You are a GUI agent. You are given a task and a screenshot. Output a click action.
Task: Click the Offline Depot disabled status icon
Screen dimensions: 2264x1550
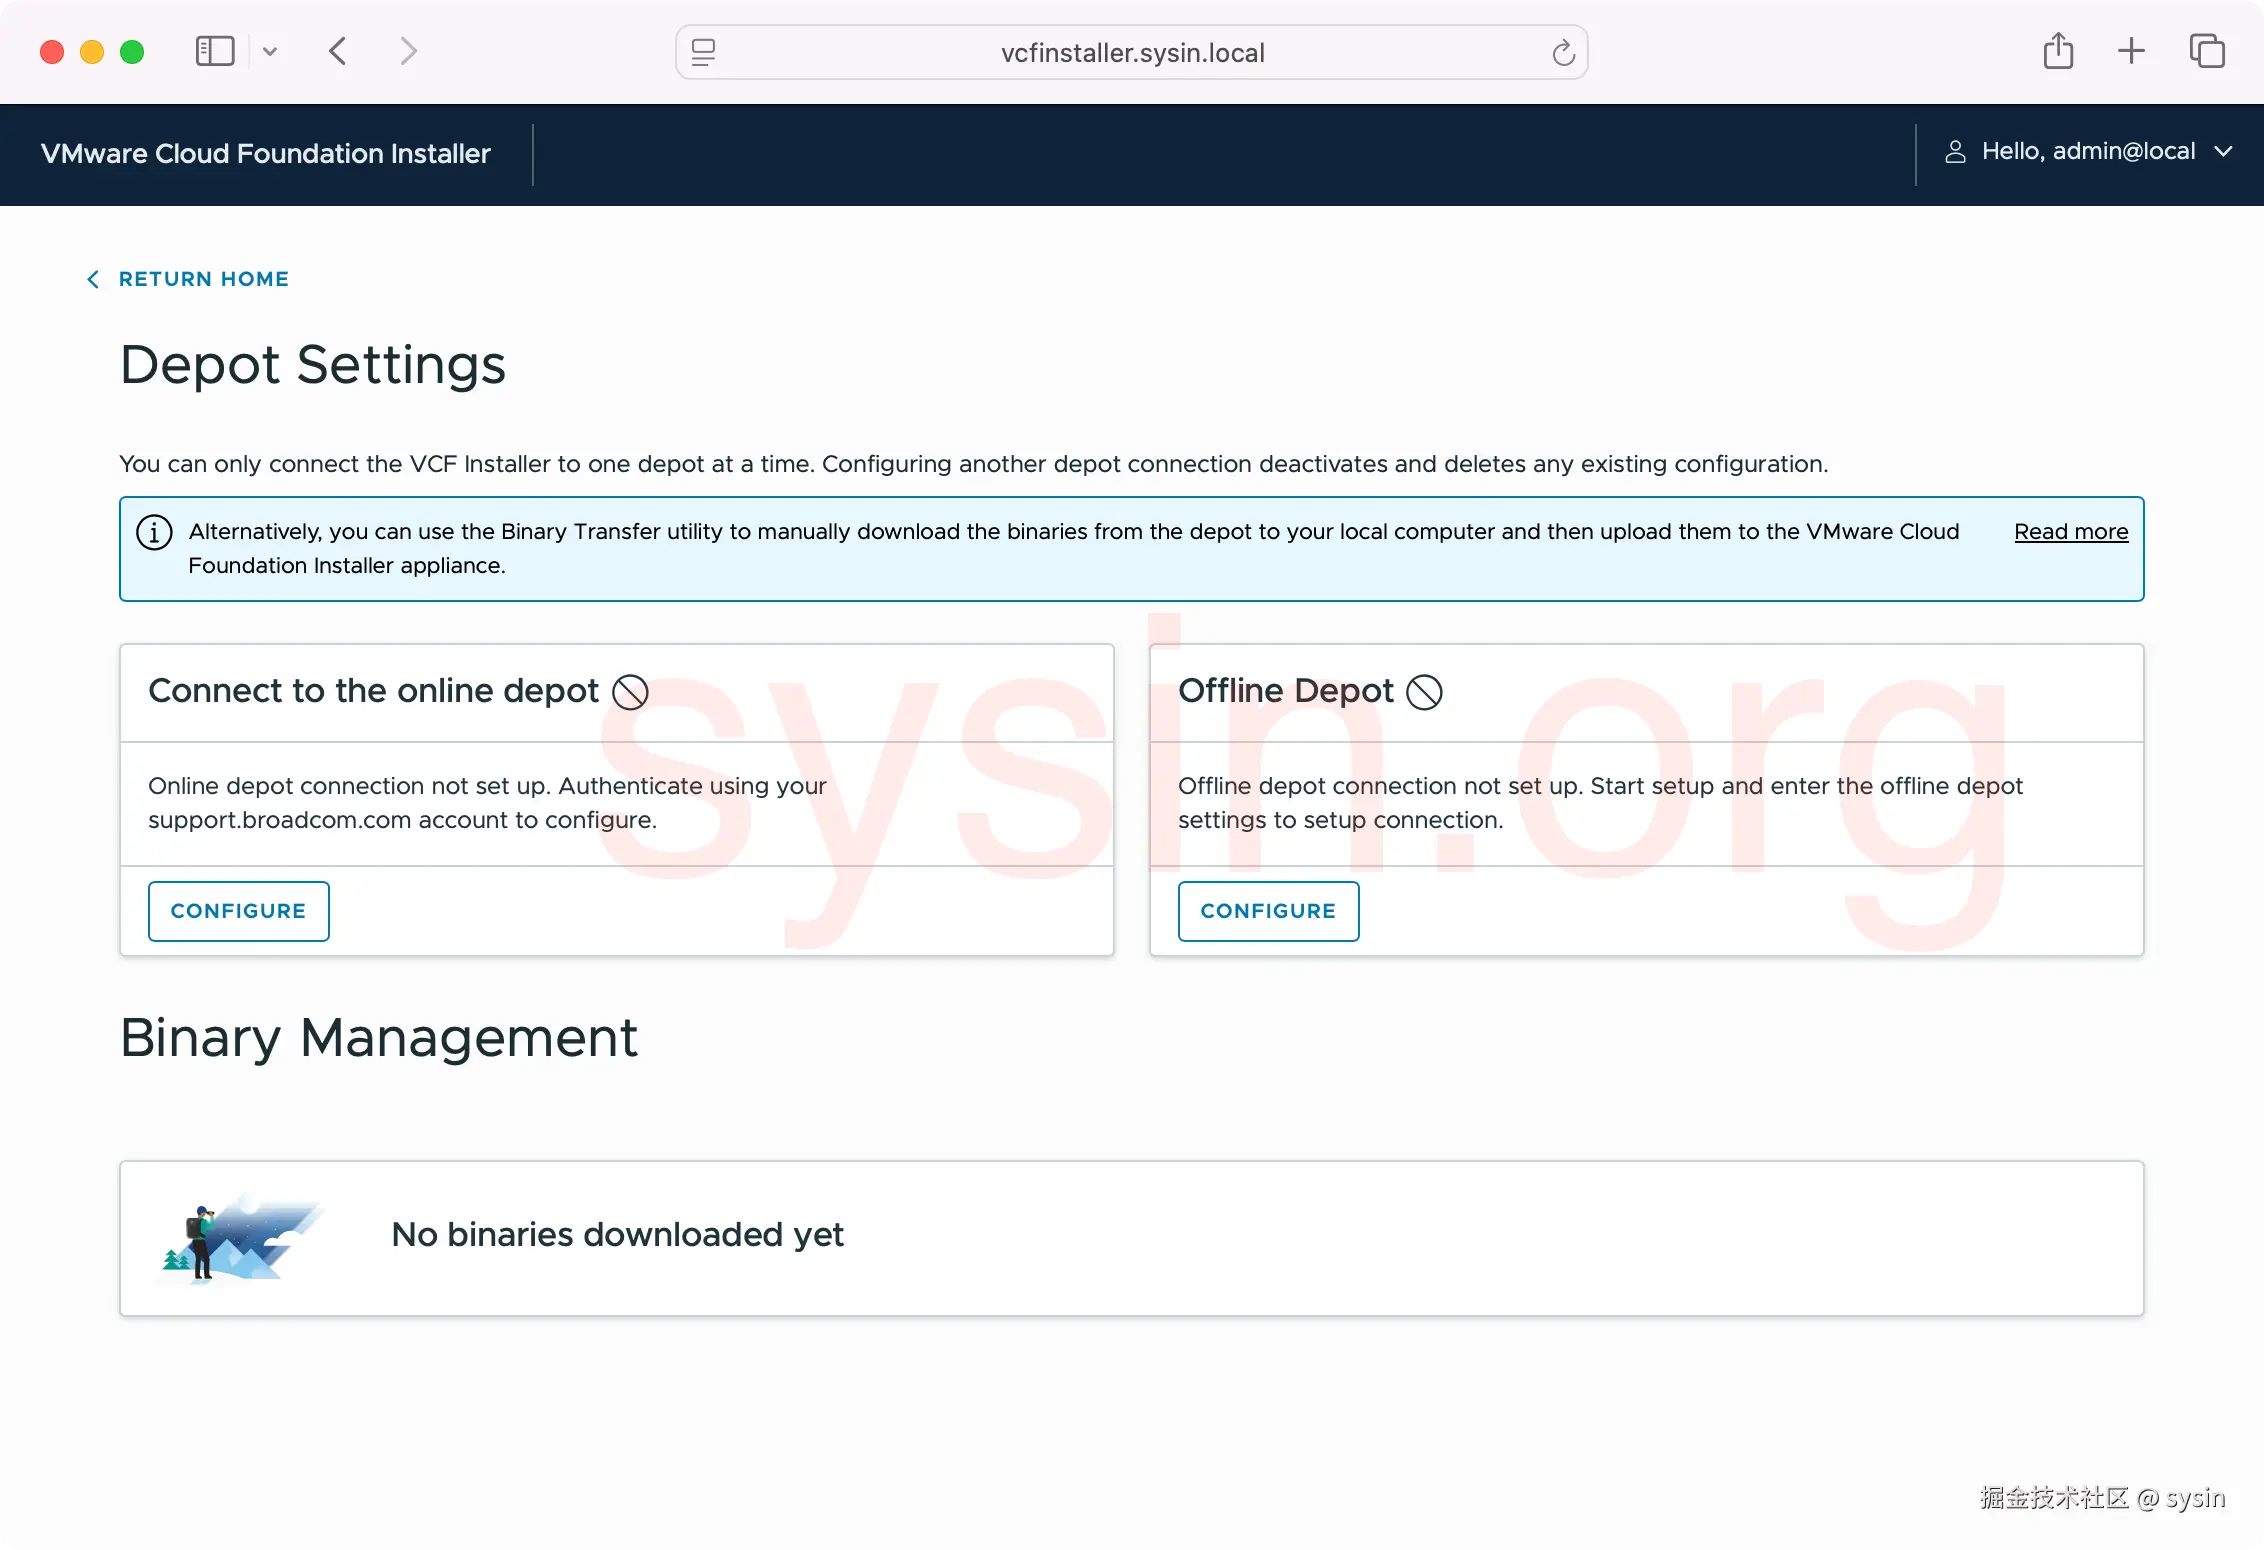pyautogui.click(x=1424, y=692)
